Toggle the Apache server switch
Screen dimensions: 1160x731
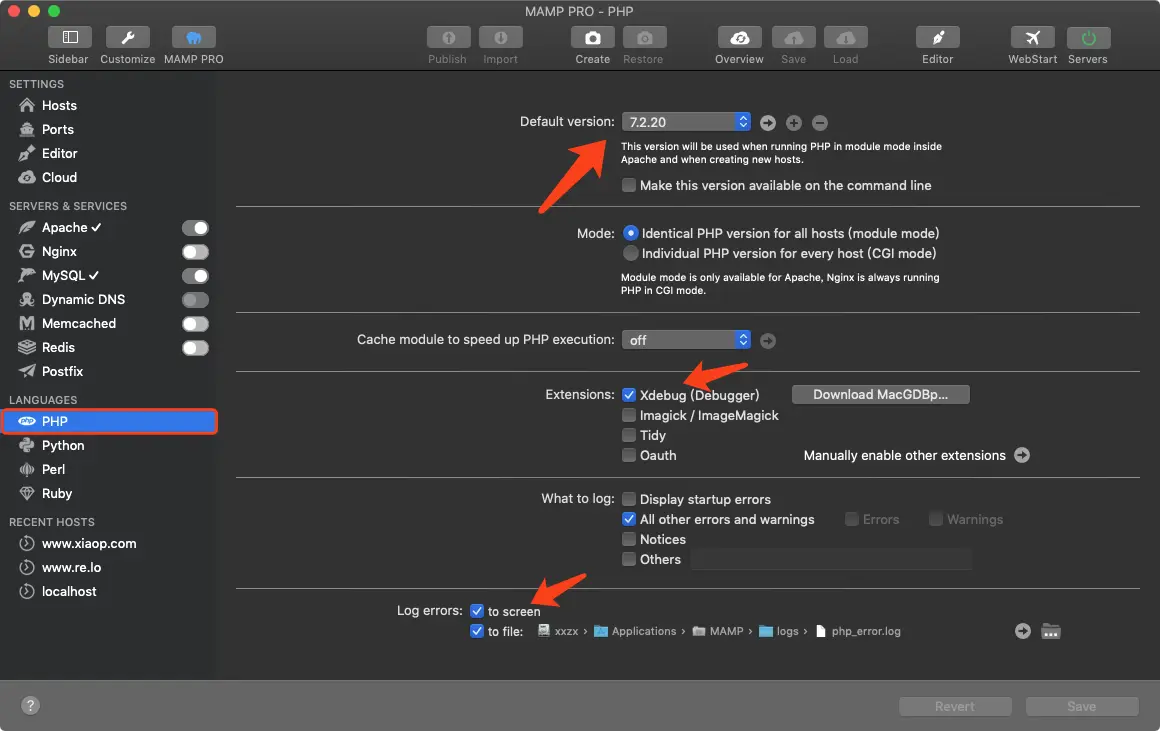click(195, 228)
